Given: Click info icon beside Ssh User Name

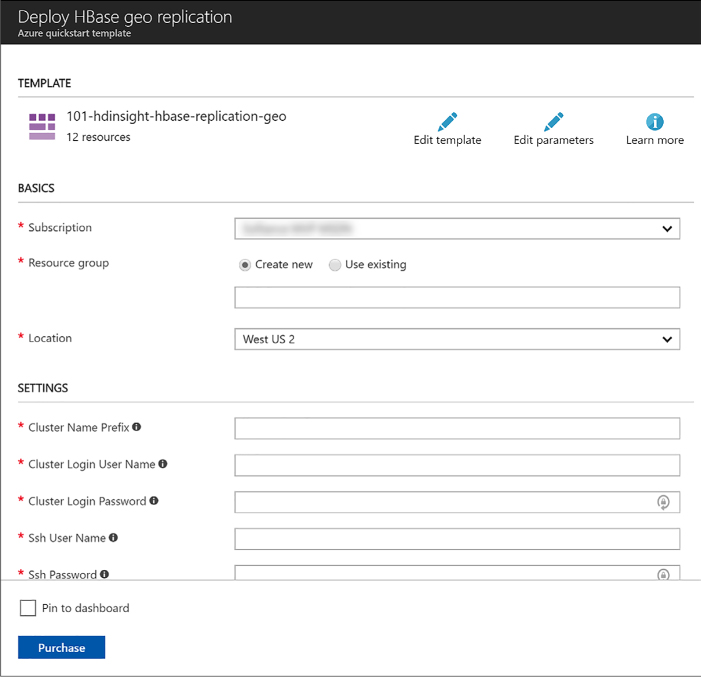Looking at the screenshot, I should tap(113, 537).
